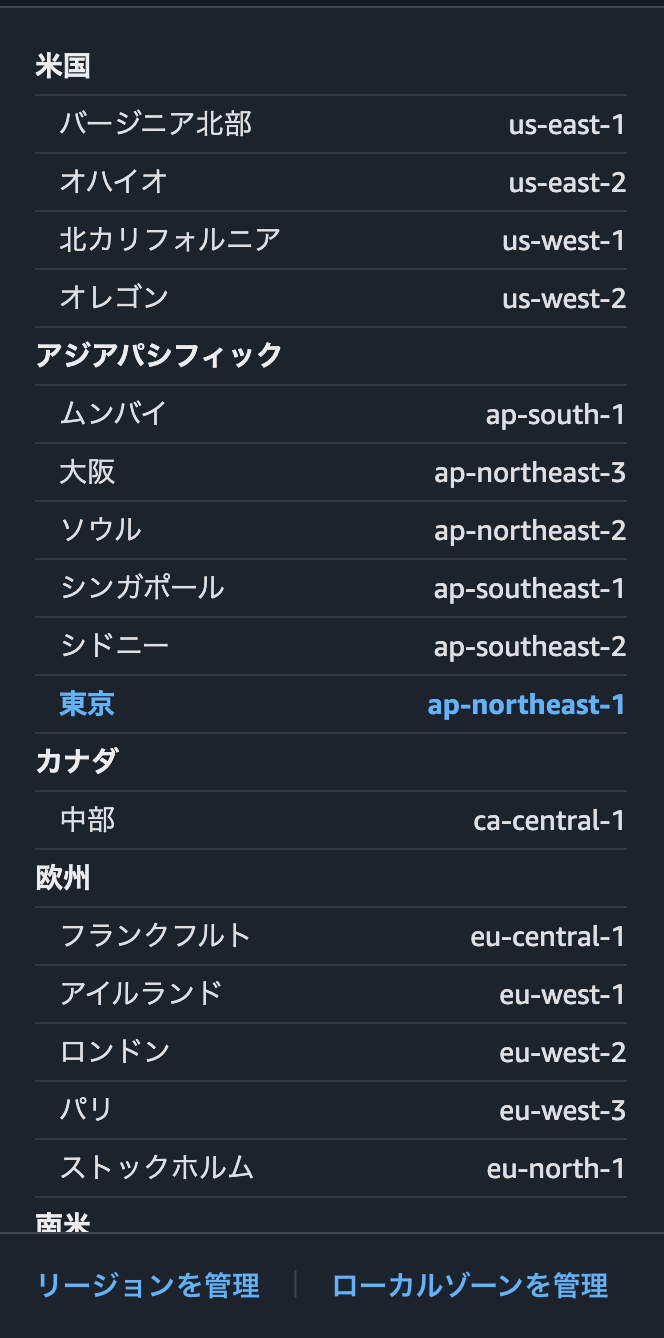Switch to the オハイオ us-east-2 region
This screenshot has width=664, height=1338.
pyautogui.click(x=330, y=182)
